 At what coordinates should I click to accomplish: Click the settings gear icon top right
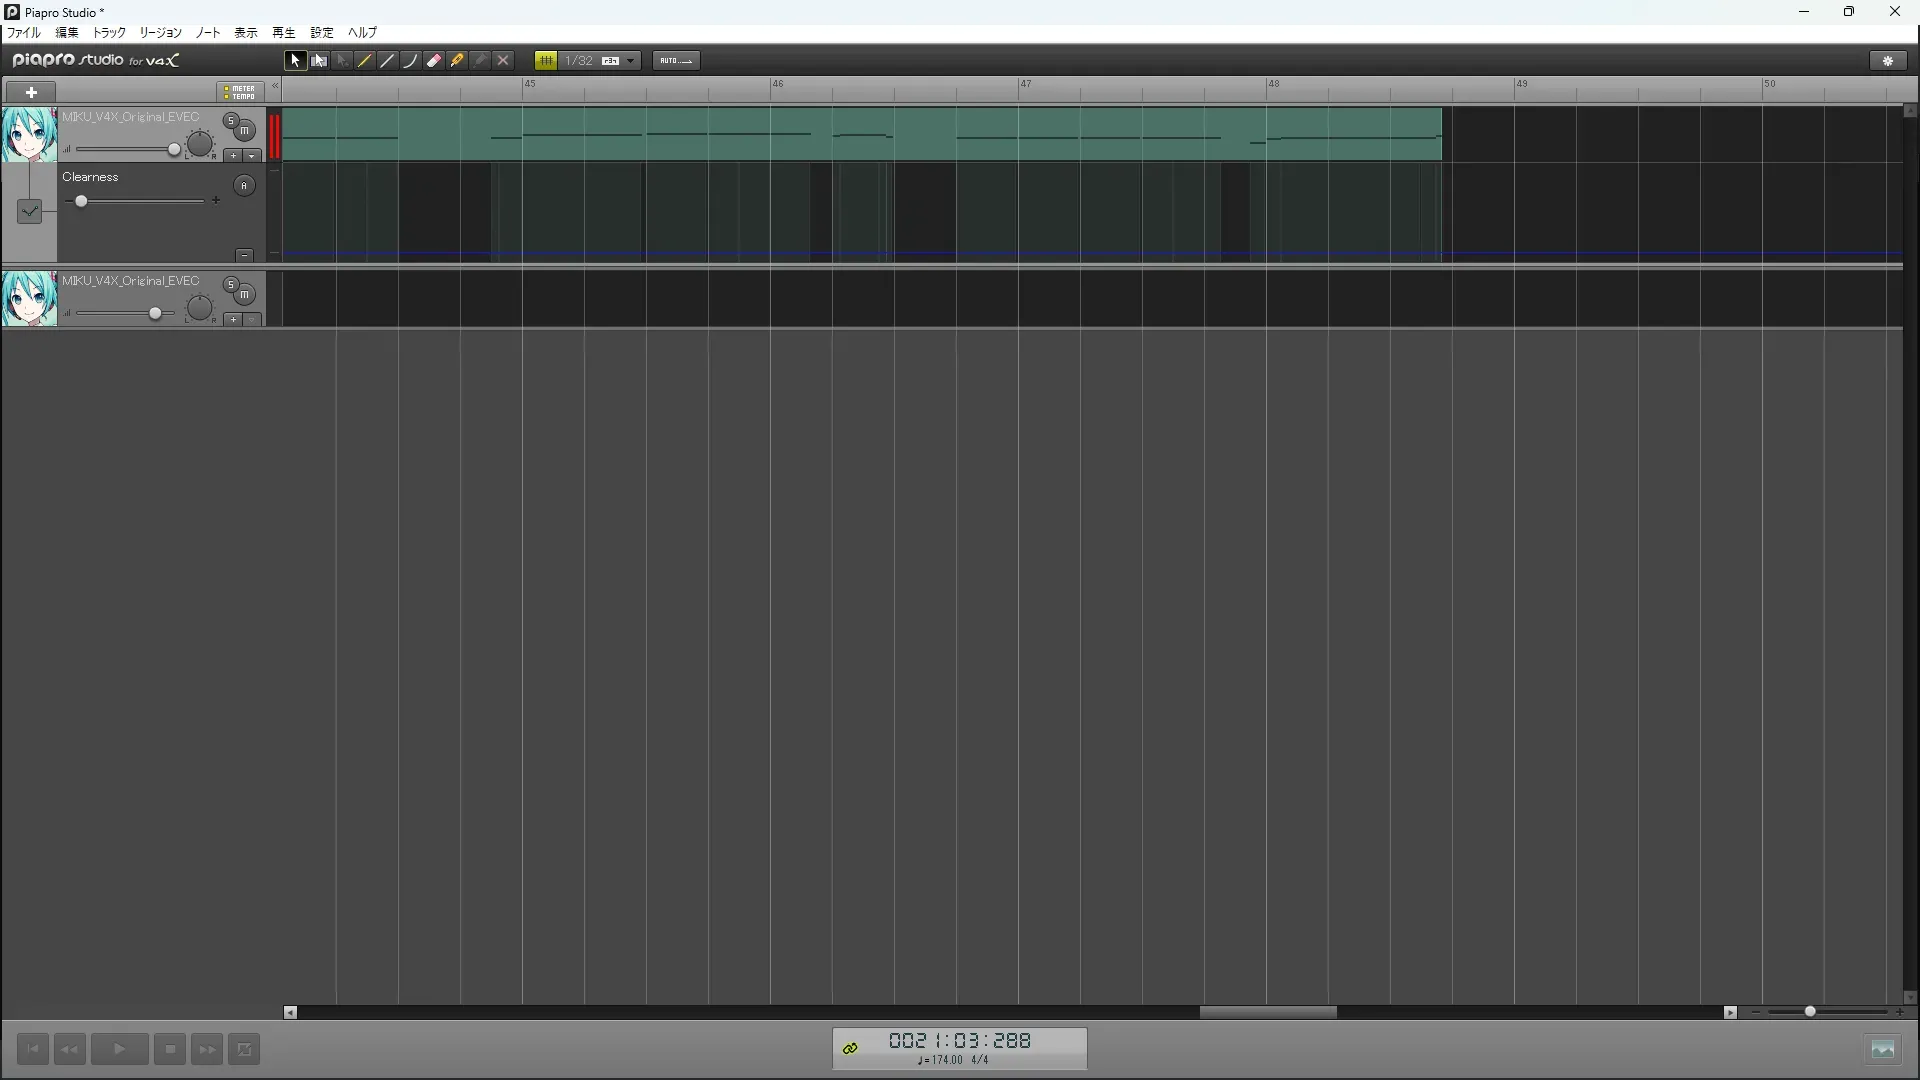1888,61
